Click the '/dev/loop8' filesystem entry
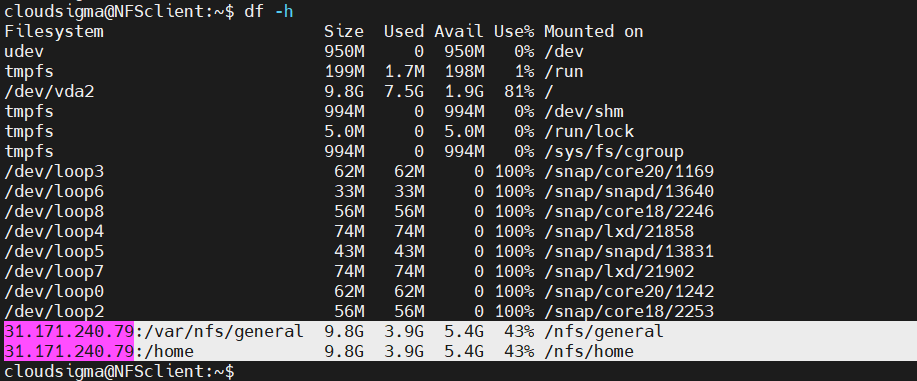Viewport: 917px width, 381px height. (x=54, y=211)
